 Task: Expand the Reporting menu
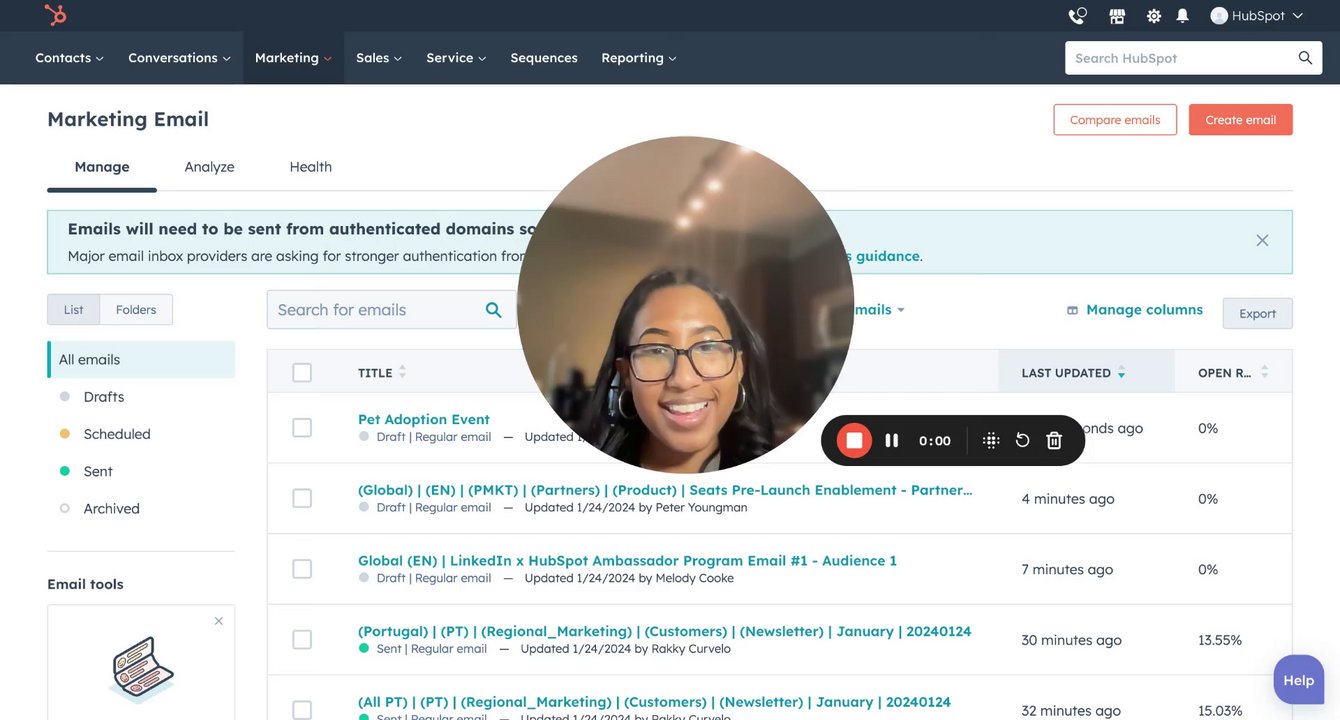click(x=639, y=58)
